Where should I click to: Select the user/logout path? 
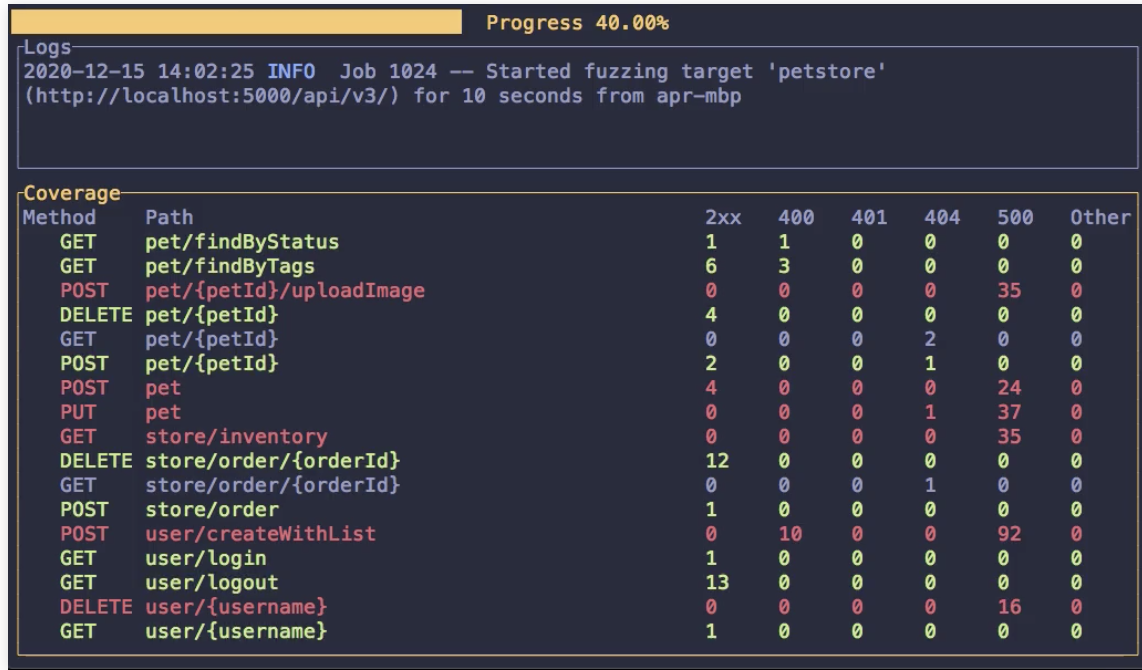click(x=212, y=583)
